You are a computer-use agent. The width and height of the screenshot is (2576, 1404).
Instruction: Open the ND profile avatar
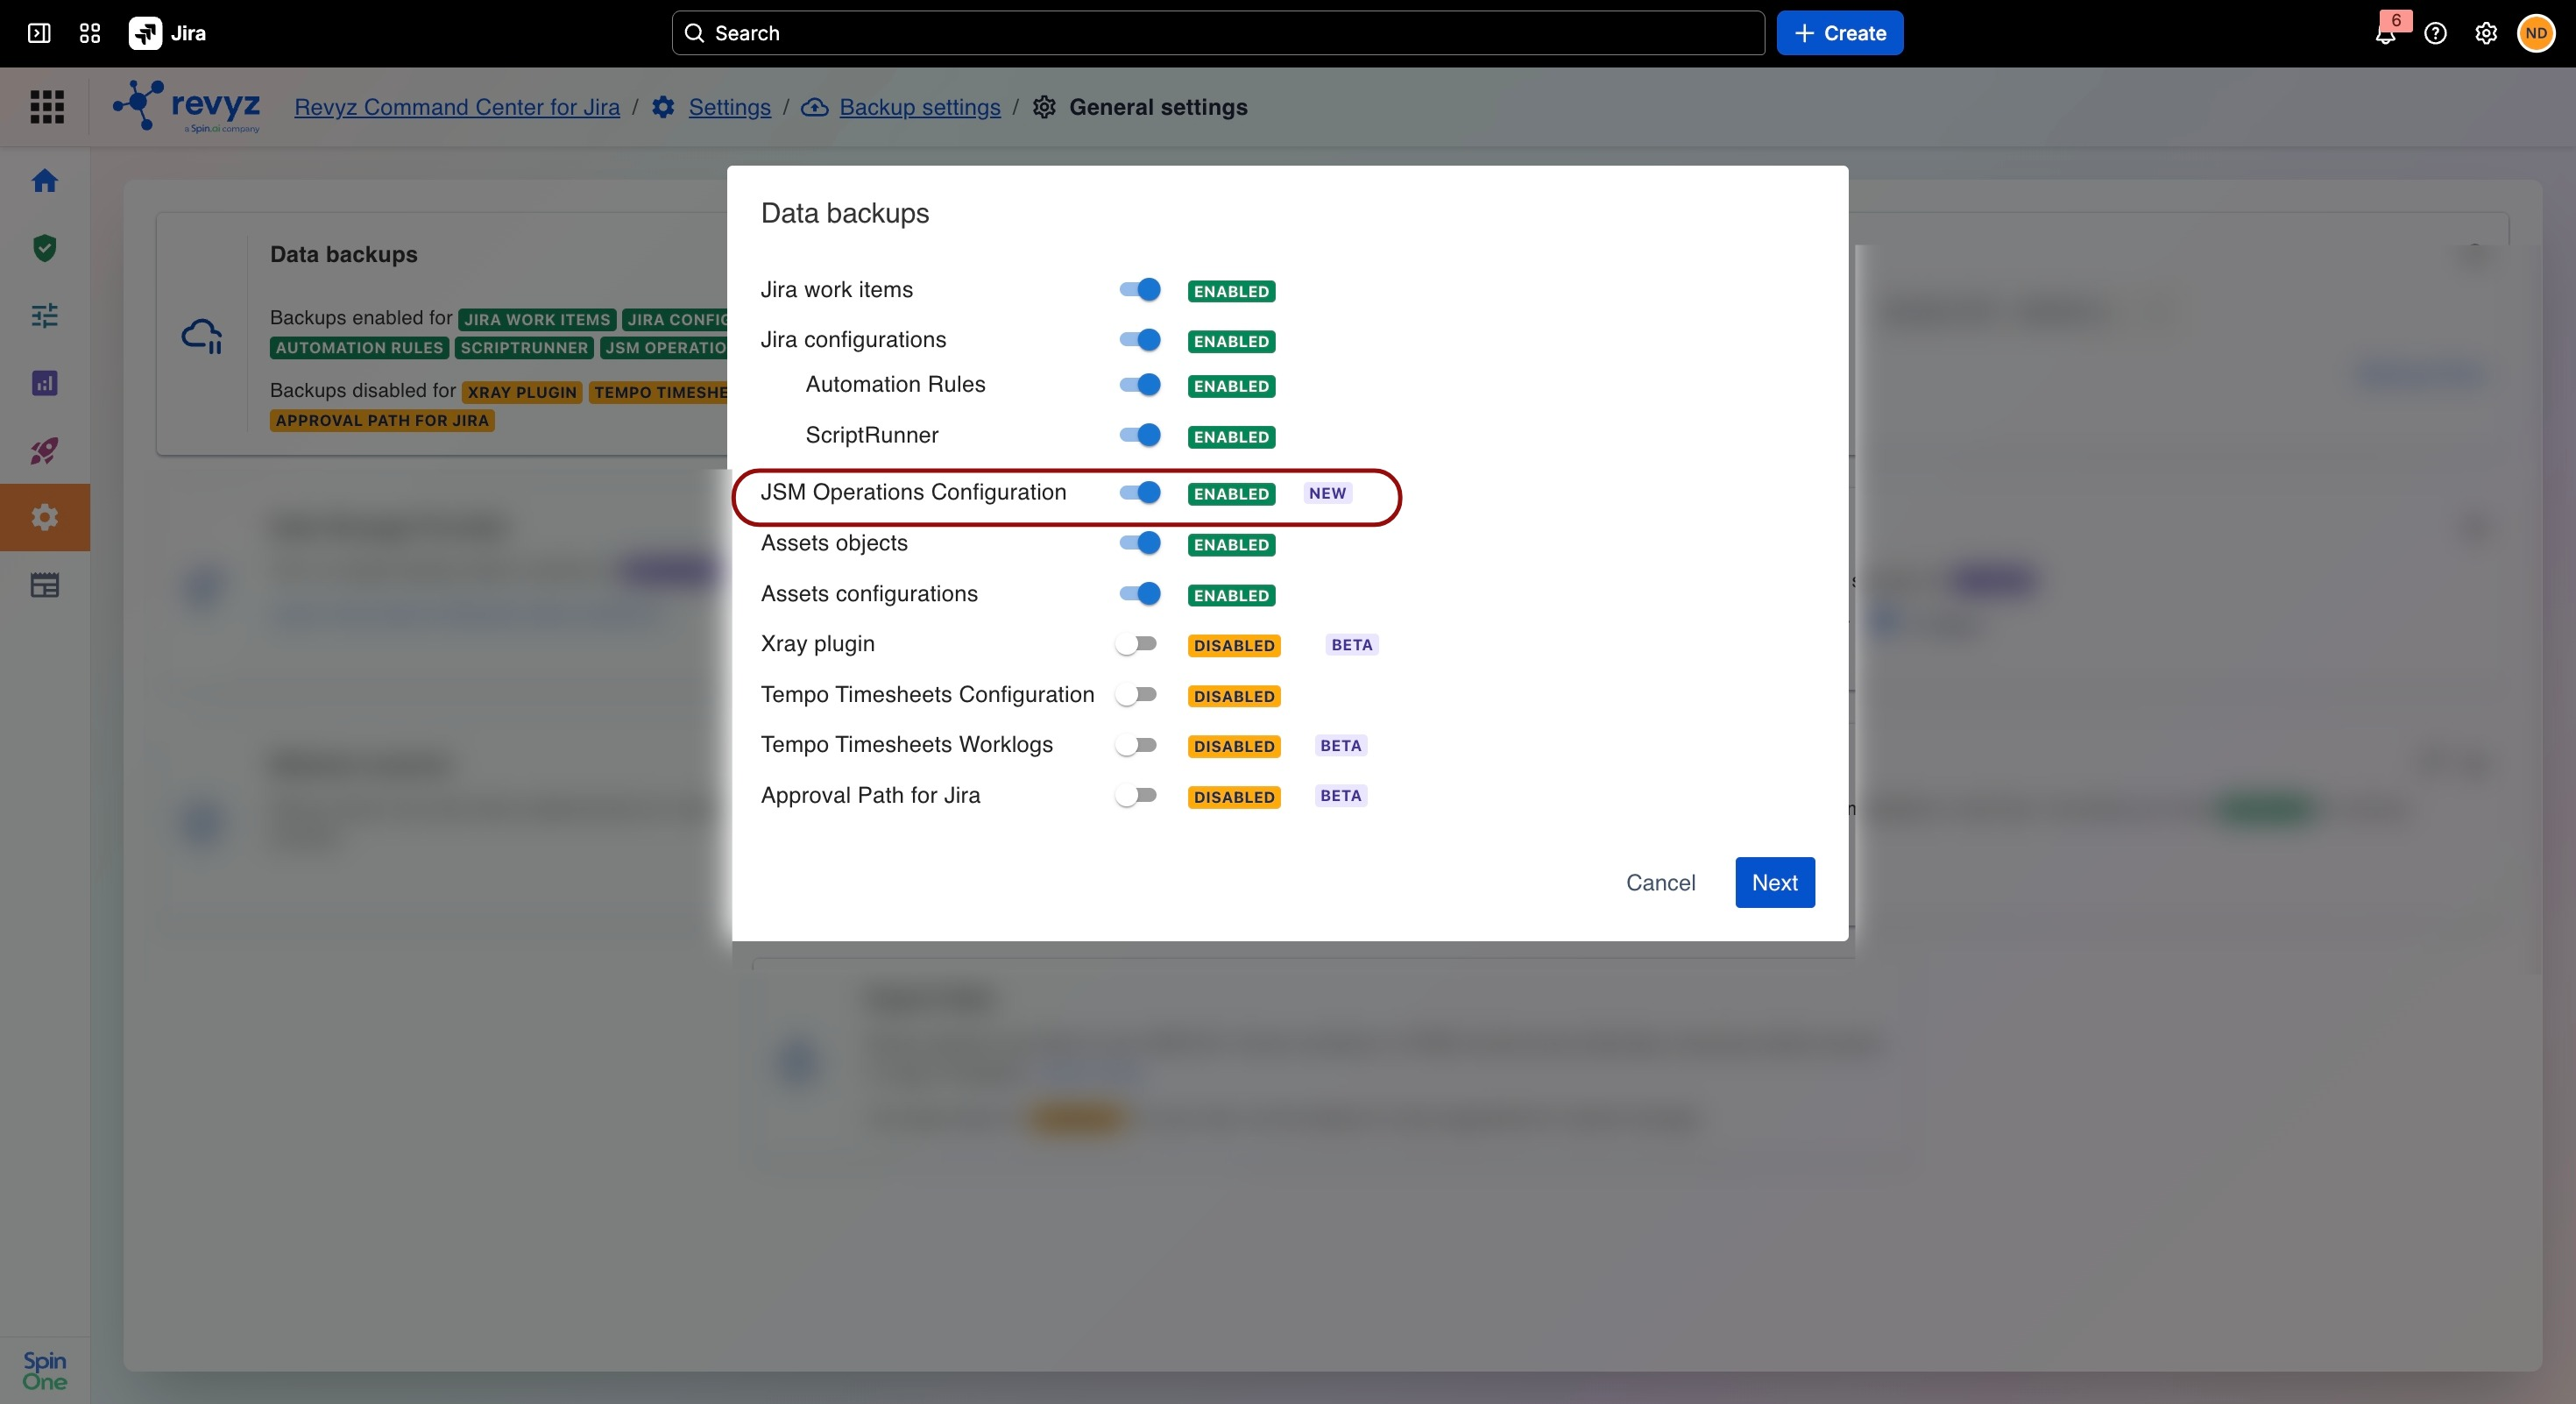(2536, 34)
